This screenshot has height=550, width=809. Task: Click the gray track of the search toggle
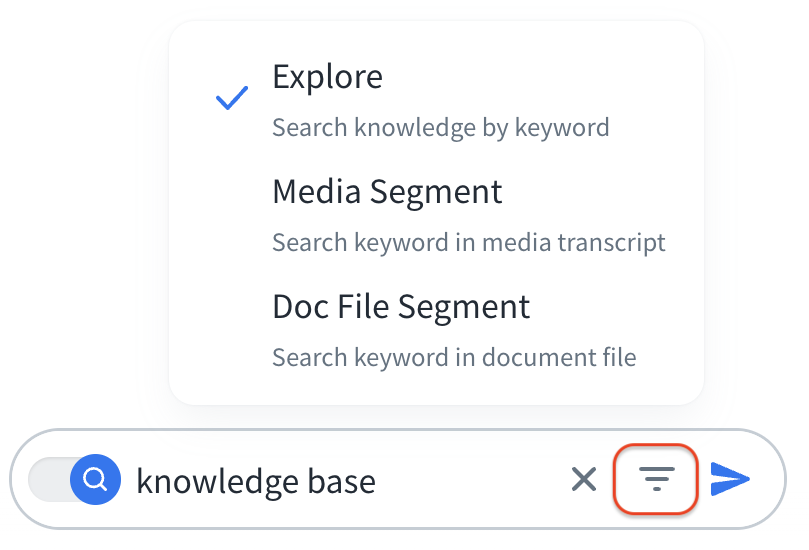tap(48, 480)
